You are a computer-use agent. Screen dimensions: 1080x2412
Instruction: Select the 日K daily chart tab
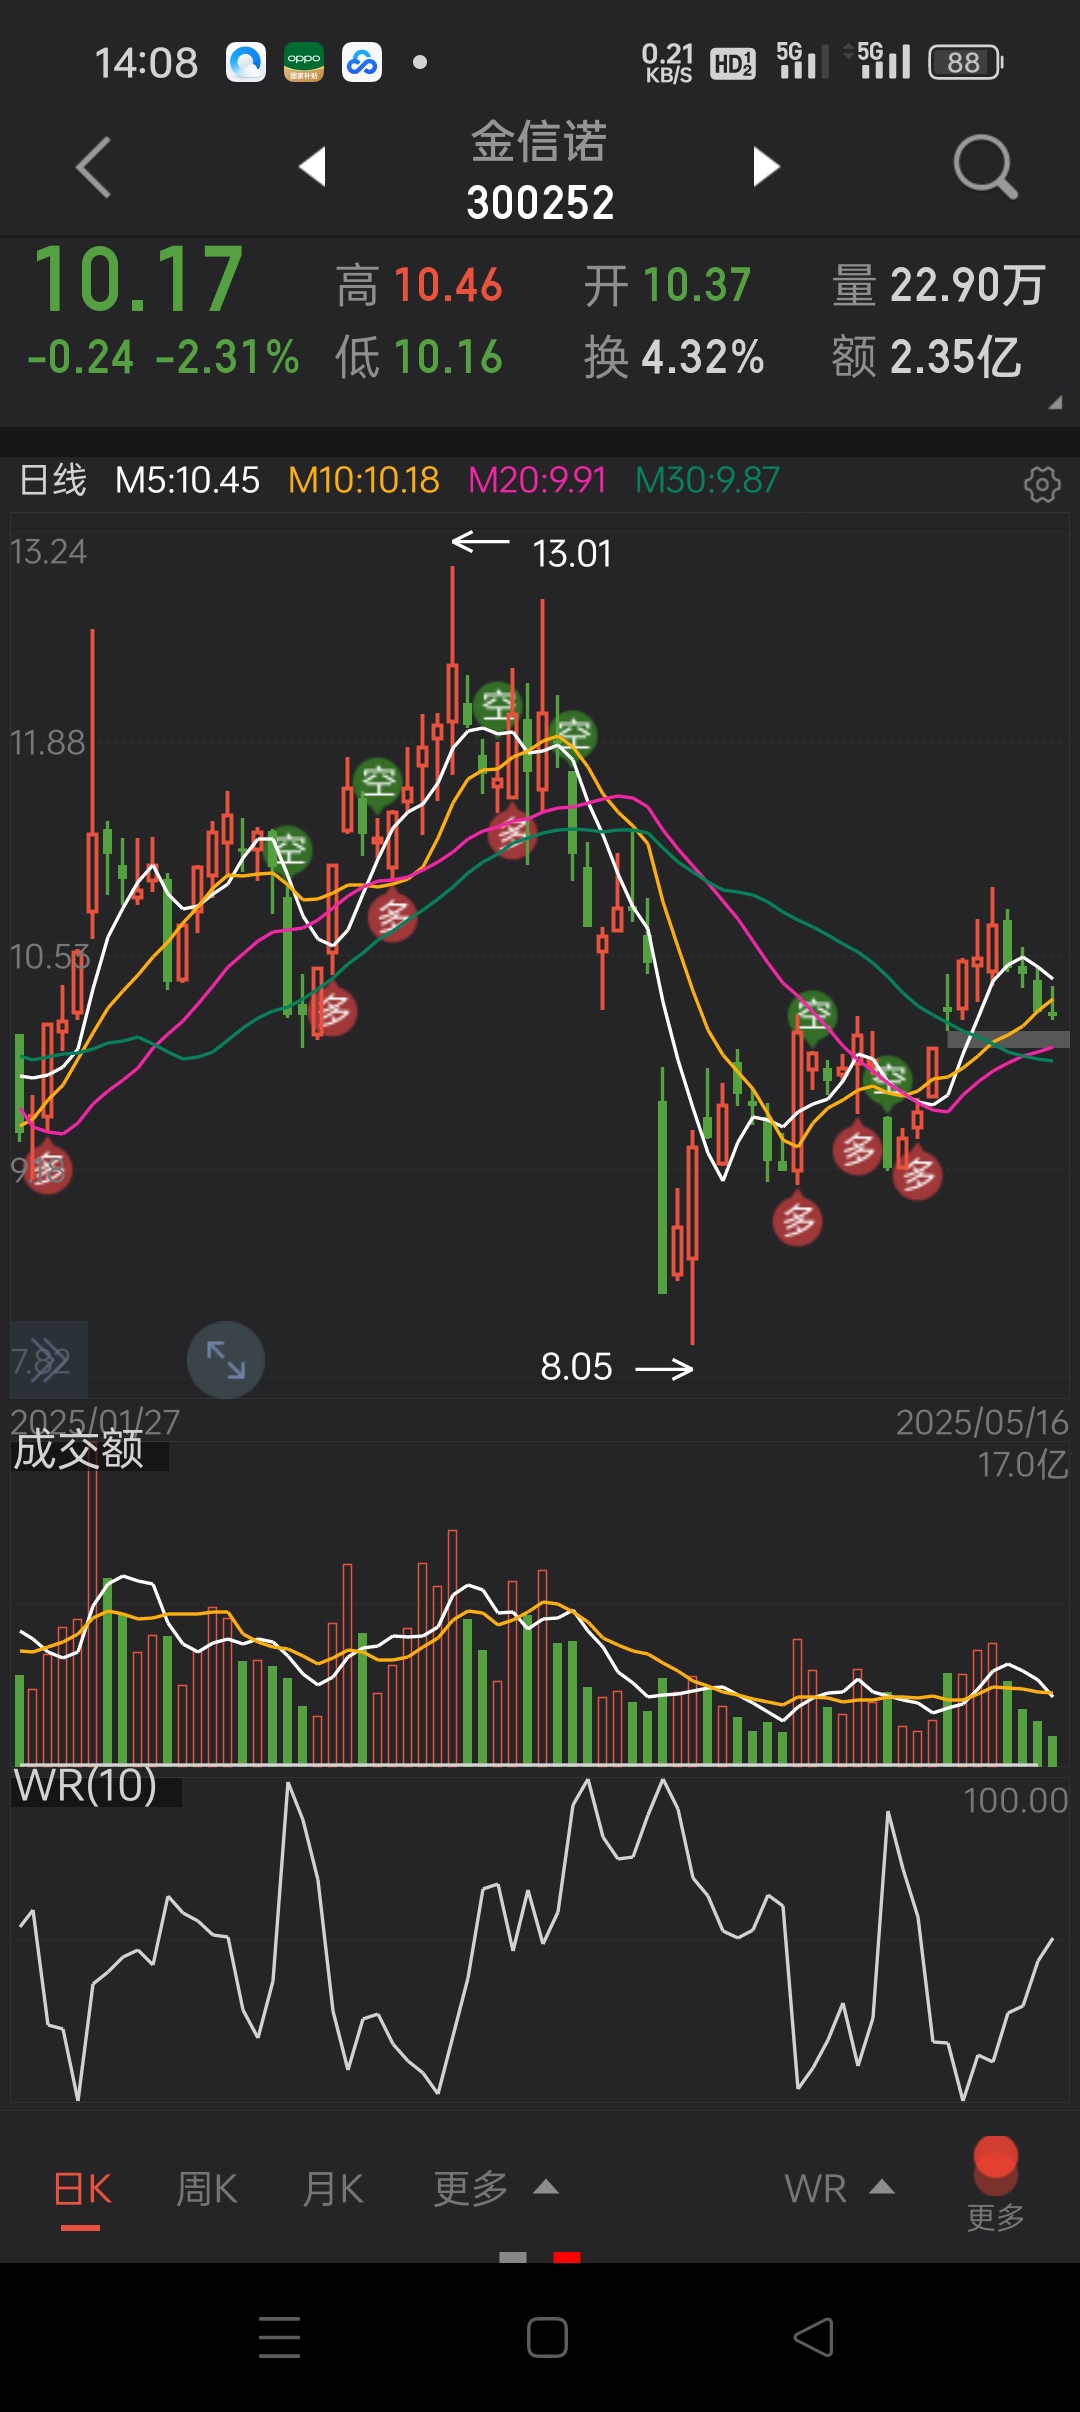click(81, 2189)
